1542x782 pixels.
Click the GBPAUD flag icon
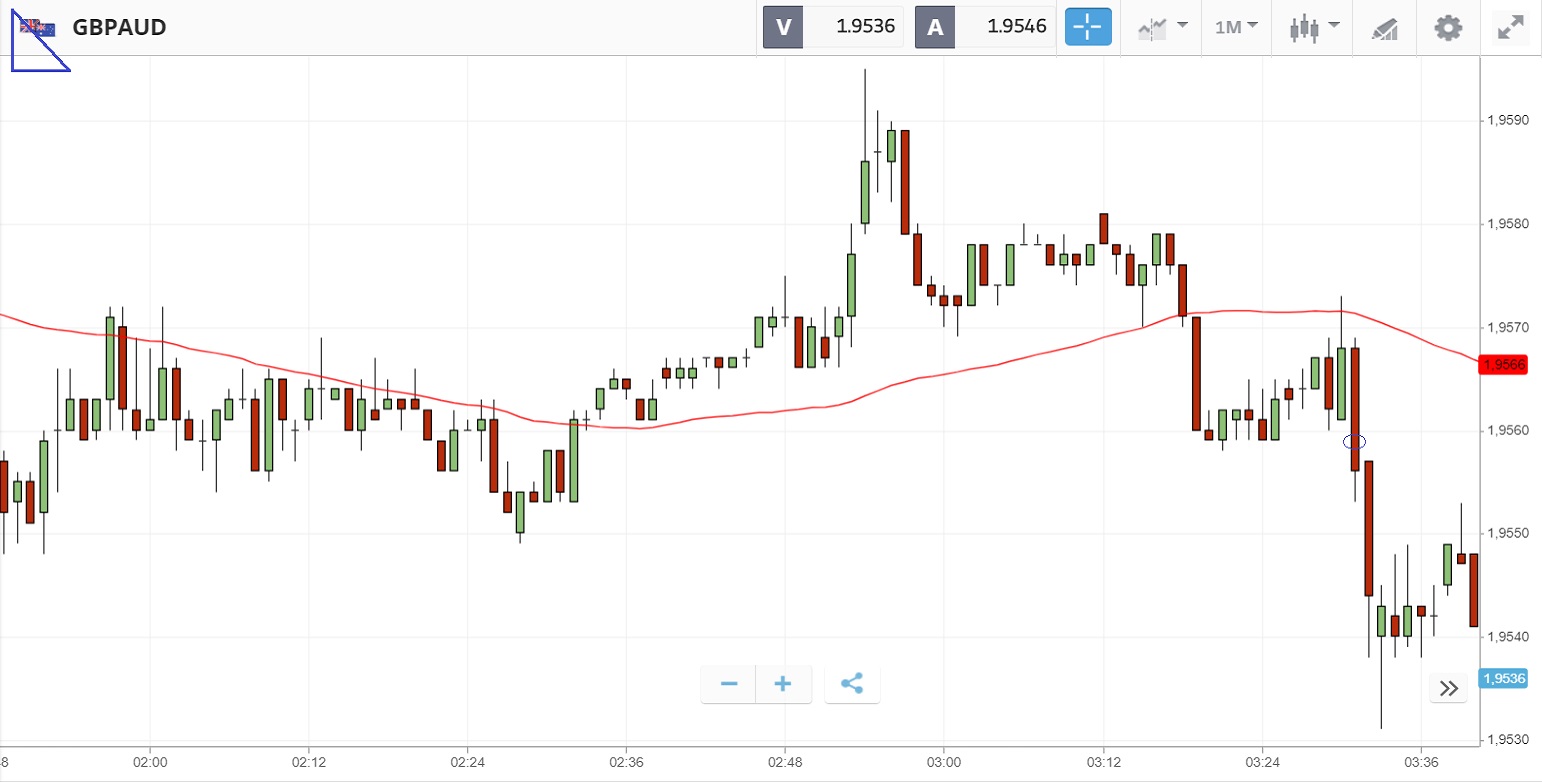click(x=39, y=27)
